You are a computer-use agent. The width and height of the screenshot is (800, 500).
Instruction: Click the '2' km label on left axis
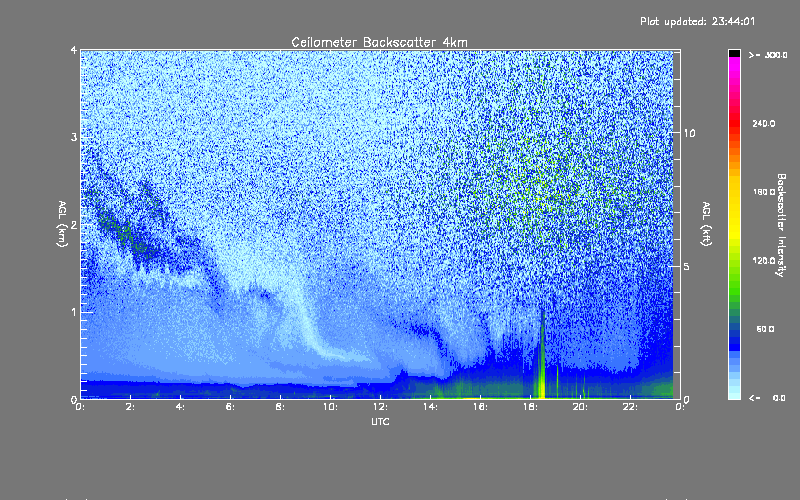(74, 225)
